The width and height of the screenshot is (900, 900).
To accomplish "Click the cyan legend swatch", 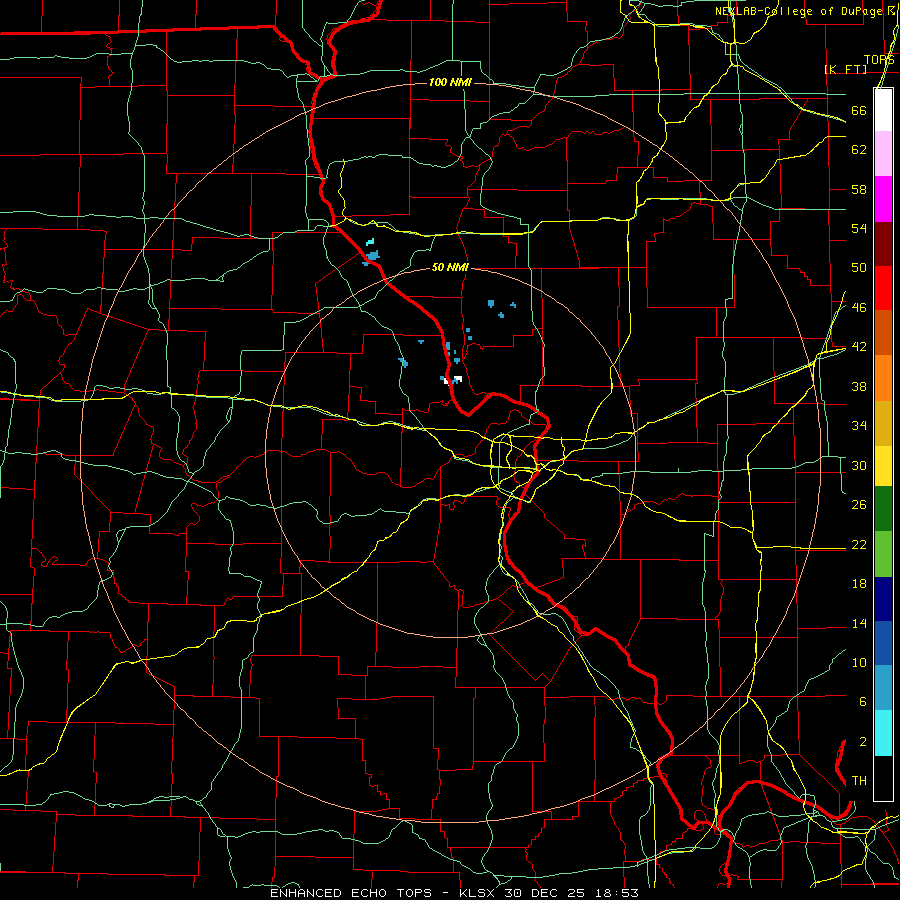I will [883, 733].
